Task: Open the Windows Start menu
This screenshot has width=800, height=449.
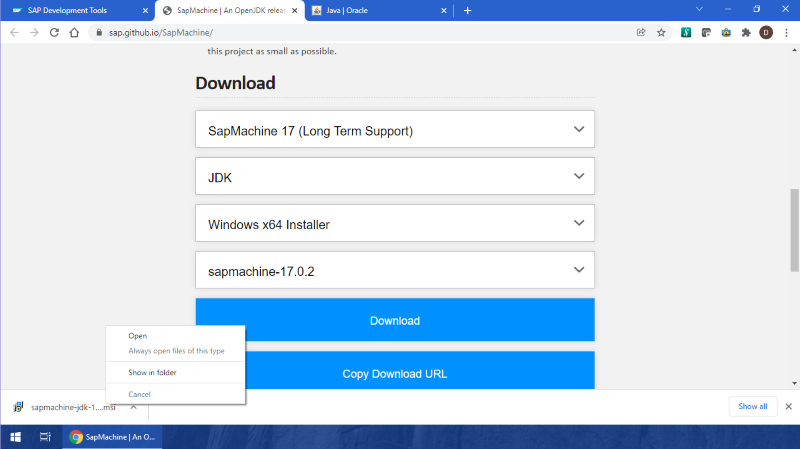Action: (x=15, y=437)
